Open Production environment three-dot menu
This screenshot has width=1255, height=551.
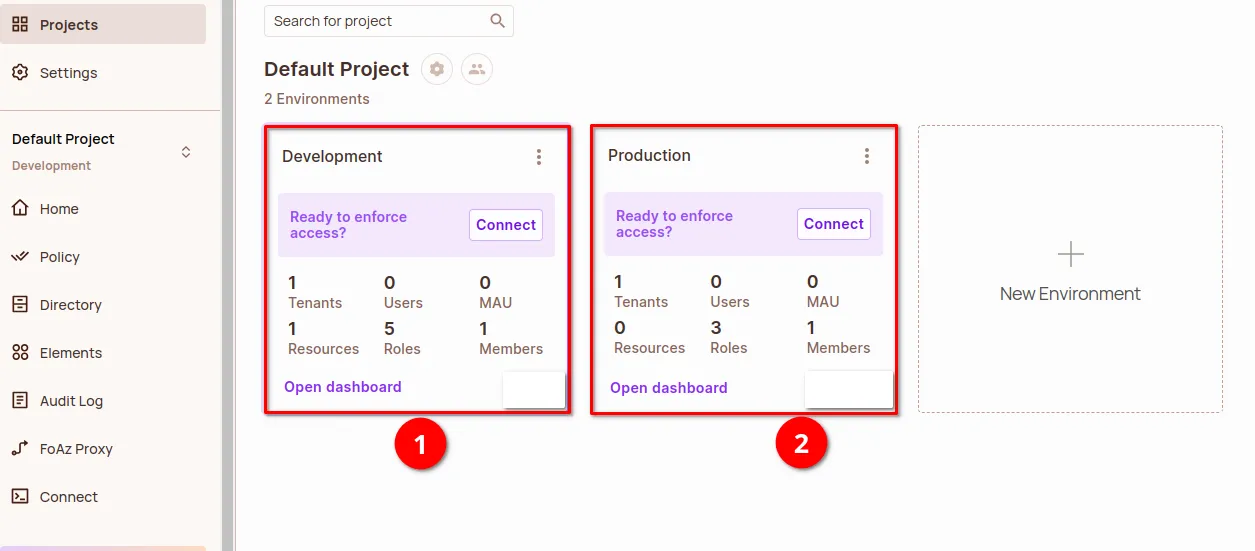pos(867,156)
